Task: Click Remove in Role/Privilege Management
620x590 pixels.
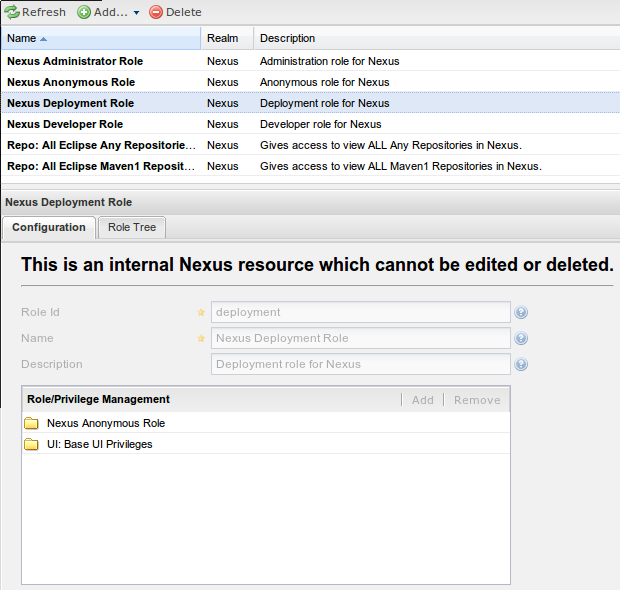Action: tap(477, 400)
